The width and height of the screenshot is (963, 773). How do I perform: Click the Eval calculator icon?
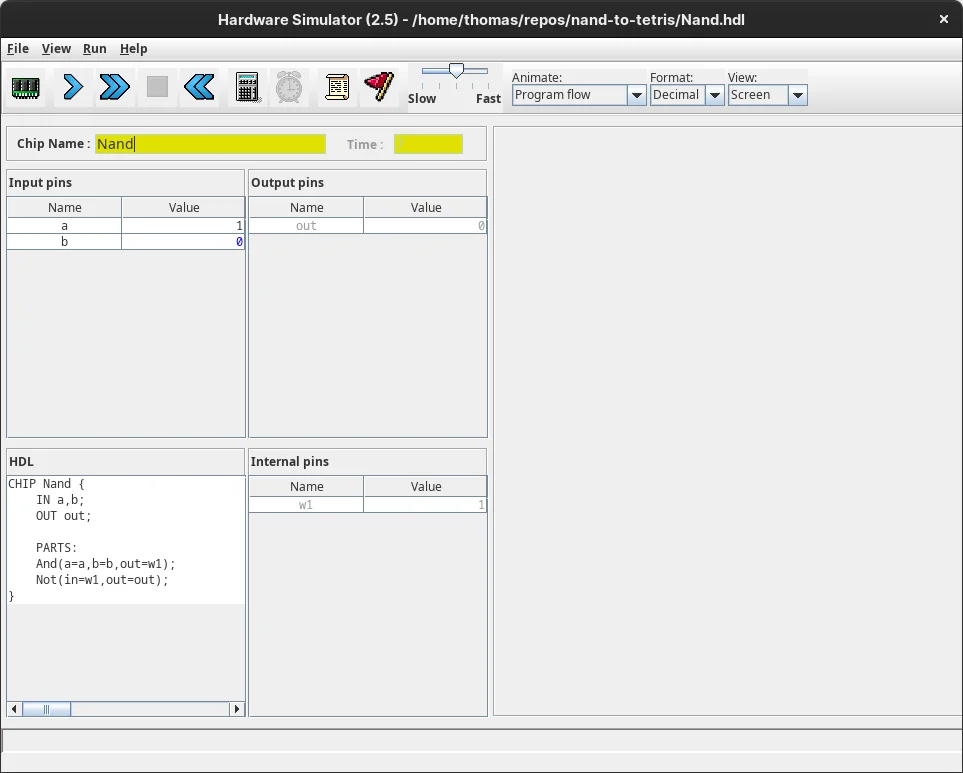[x=247, y=87]
